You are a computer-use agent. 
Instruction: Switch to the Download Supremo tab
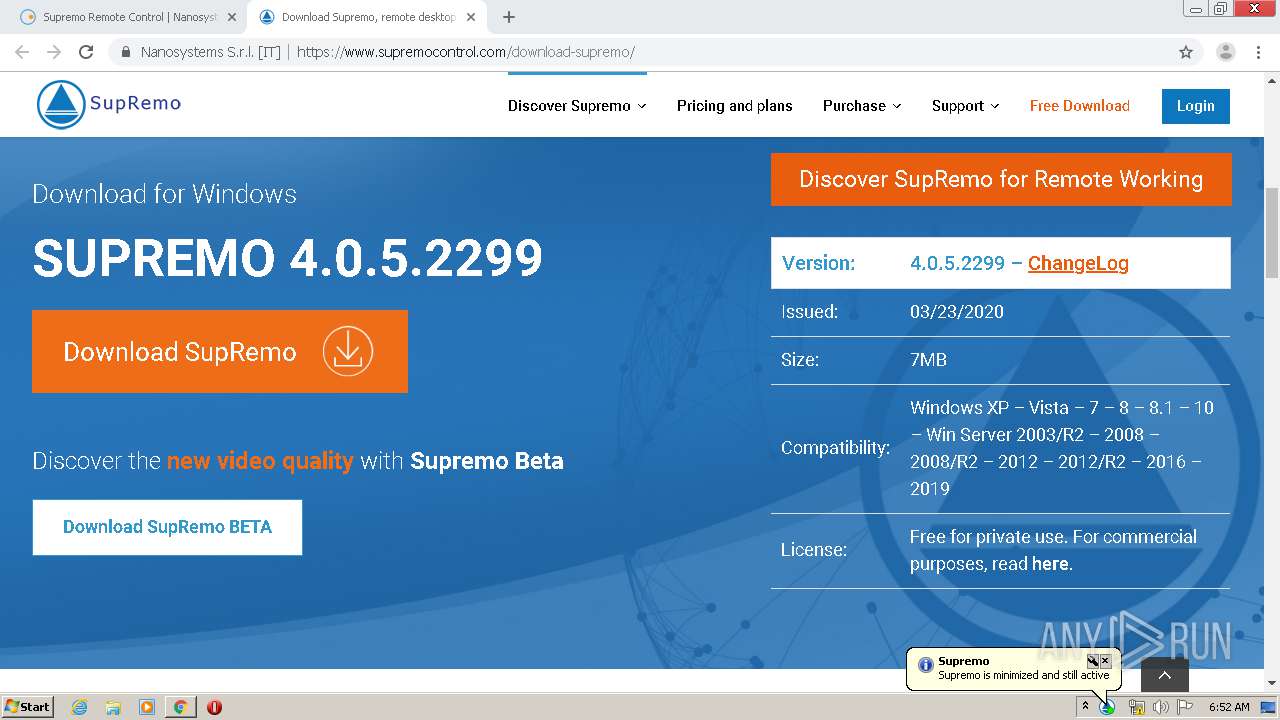368,17
